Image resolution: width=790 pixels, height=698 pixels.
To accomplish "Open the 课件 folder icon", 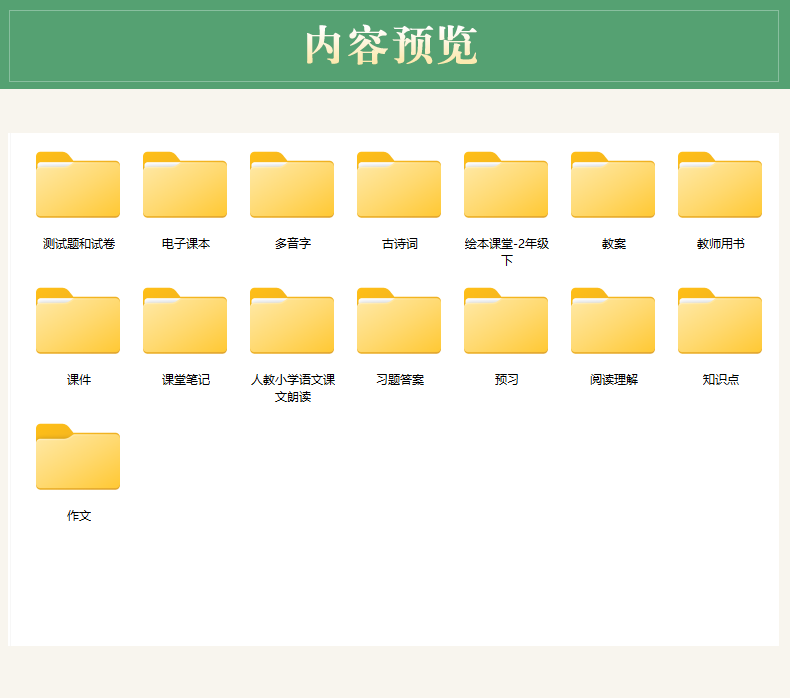I will [x=78, y=321].
